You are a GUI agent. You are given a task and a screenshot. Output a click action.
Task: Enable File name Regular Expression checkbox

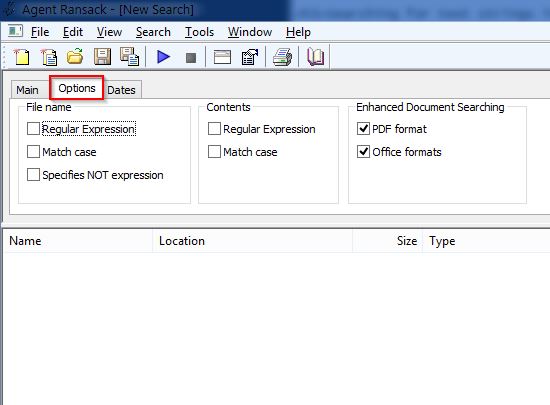coord(33,129)
